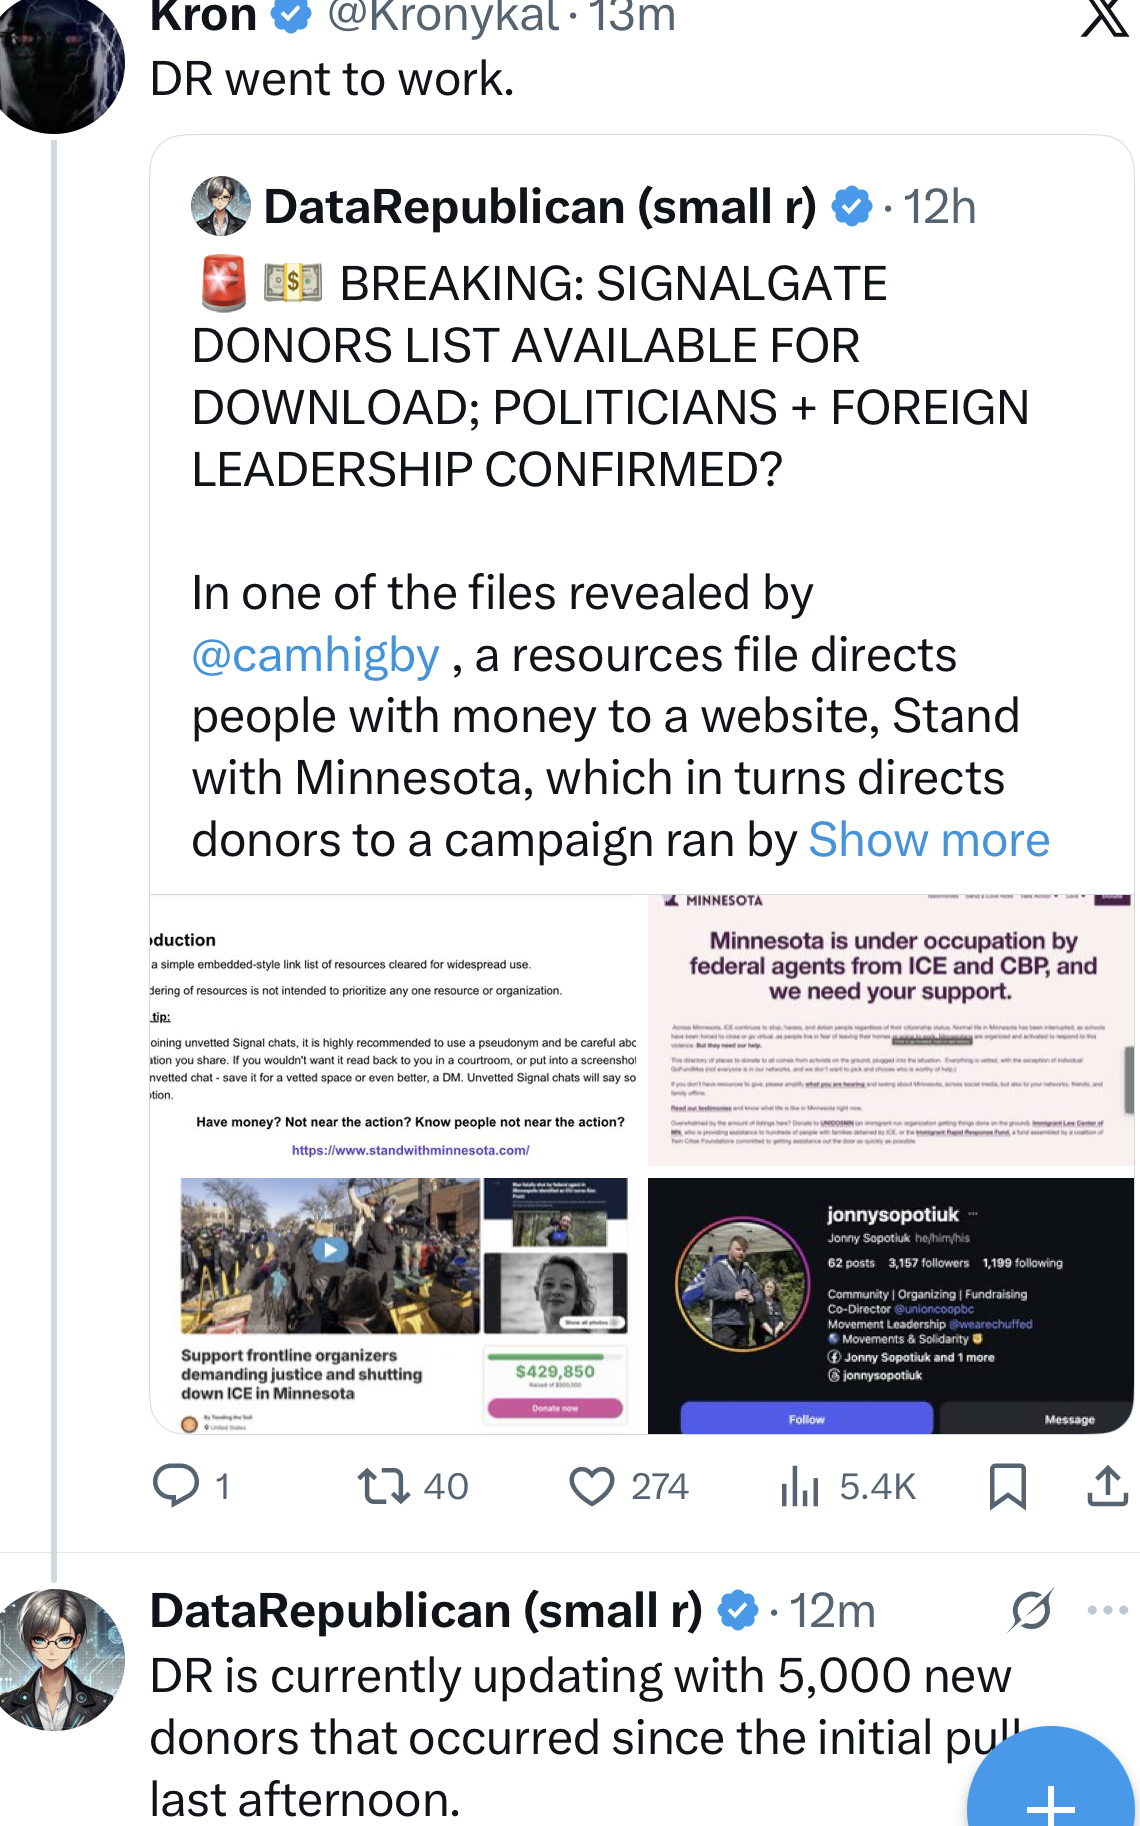Bookmark this tweet
Image resolution: width=1140 pixels, height=1826 pixels.
coord(1007,1485)
